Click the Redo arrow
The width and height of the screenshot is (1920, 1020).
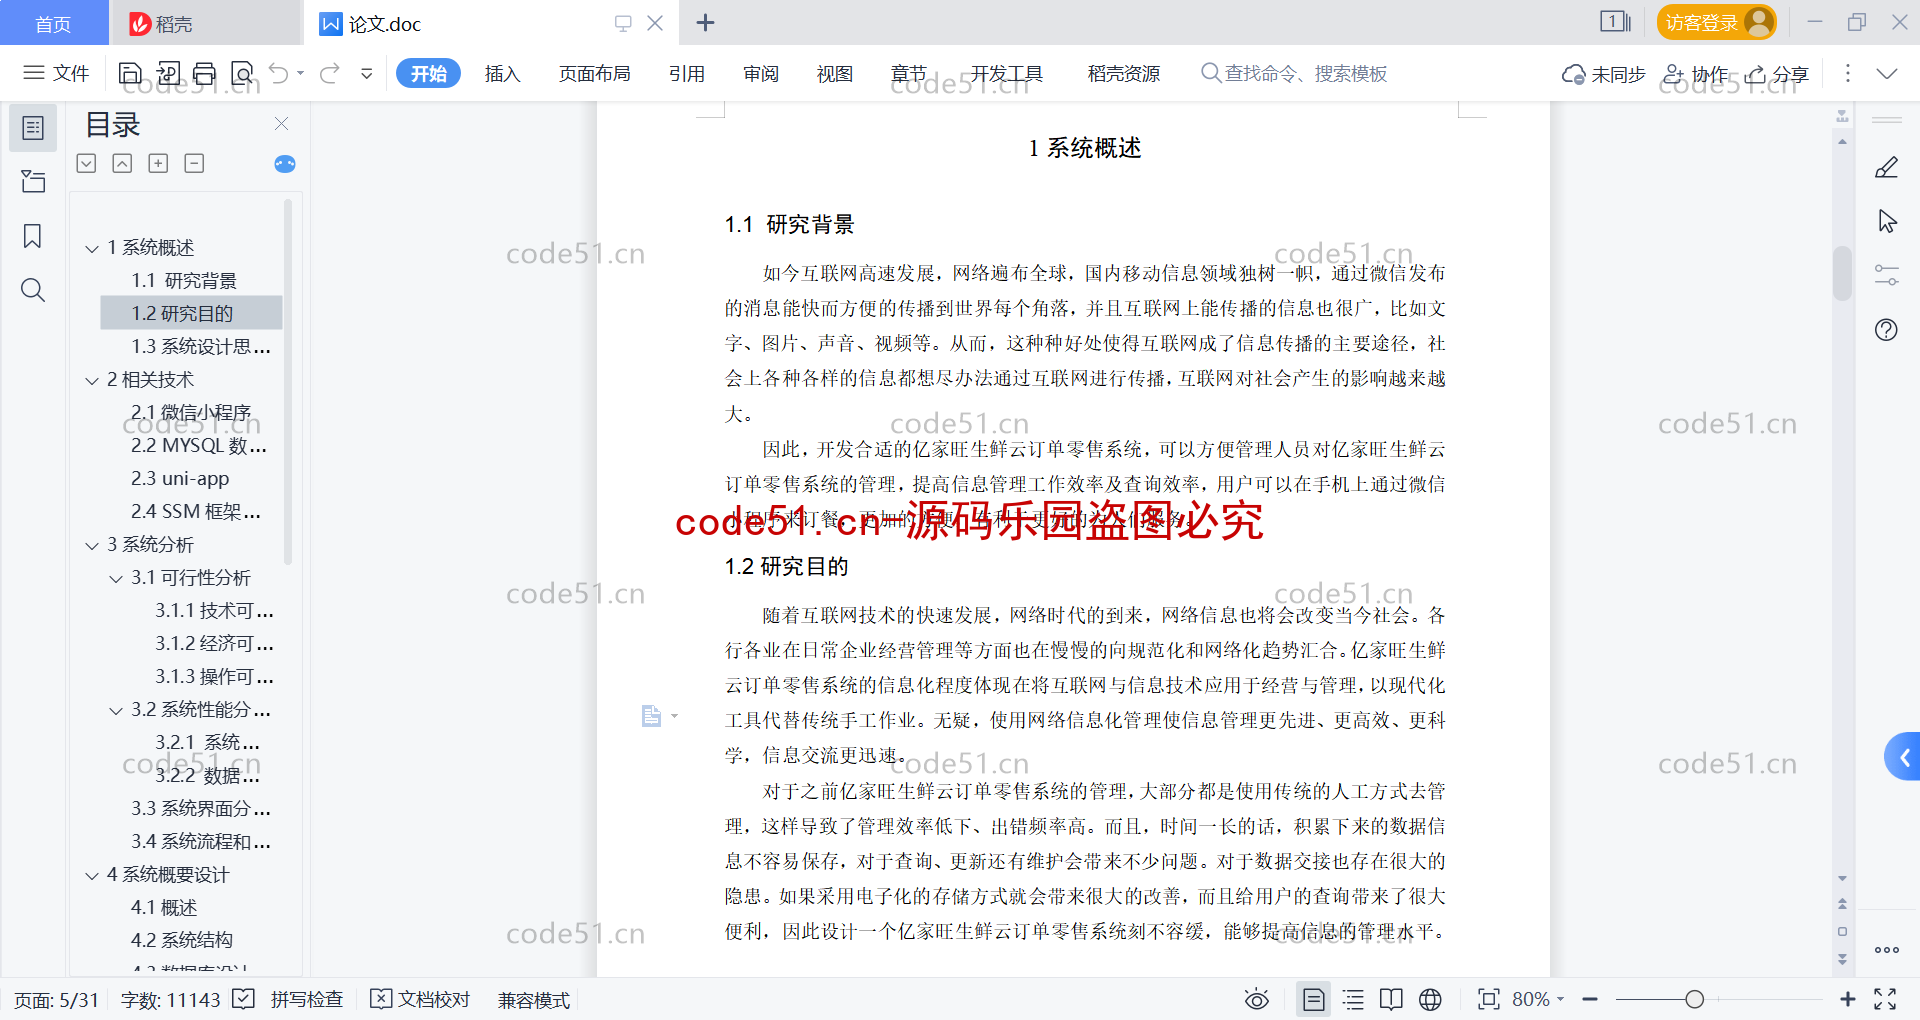coord(330,73)
